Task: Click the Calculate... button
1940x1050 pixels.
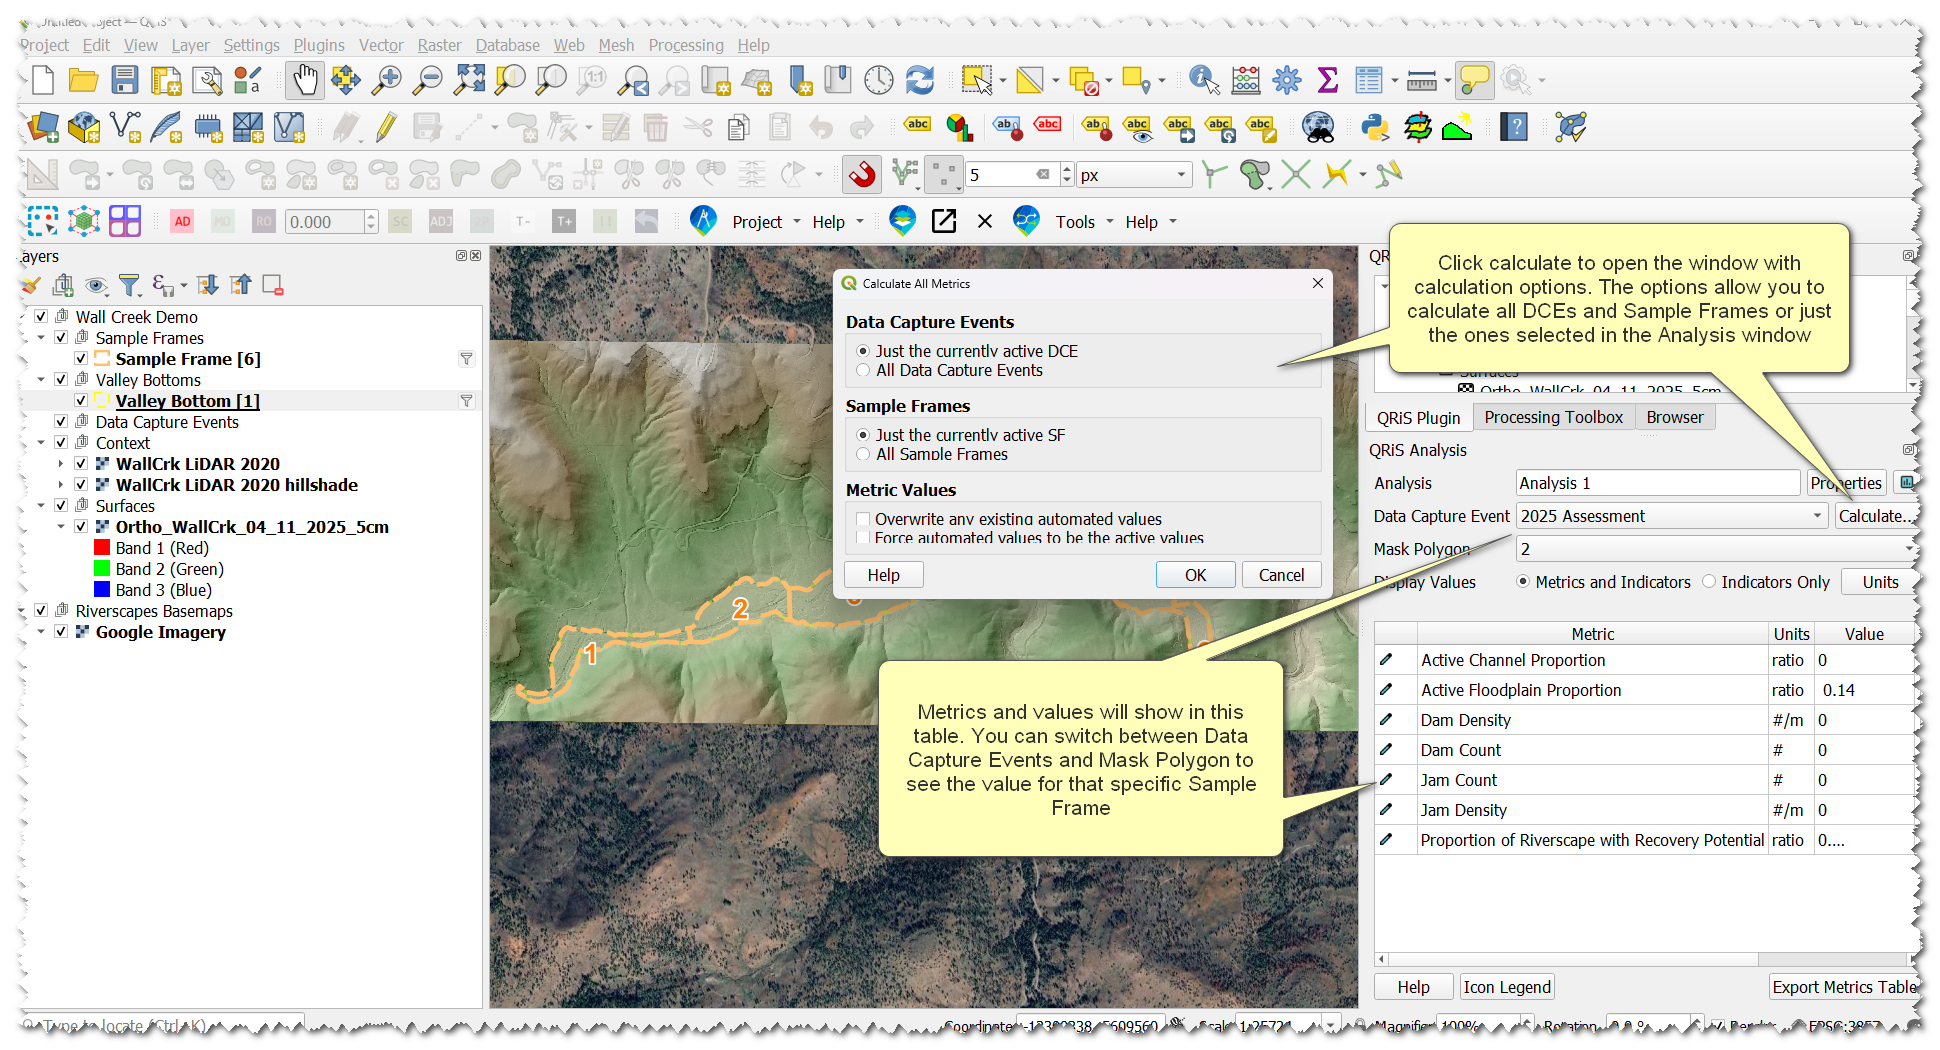Action: 1875,516
